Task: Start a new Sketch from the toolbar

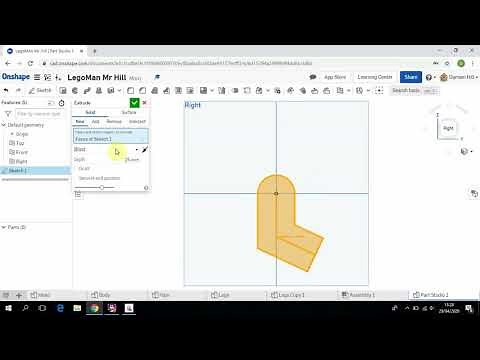Action: 40,90
